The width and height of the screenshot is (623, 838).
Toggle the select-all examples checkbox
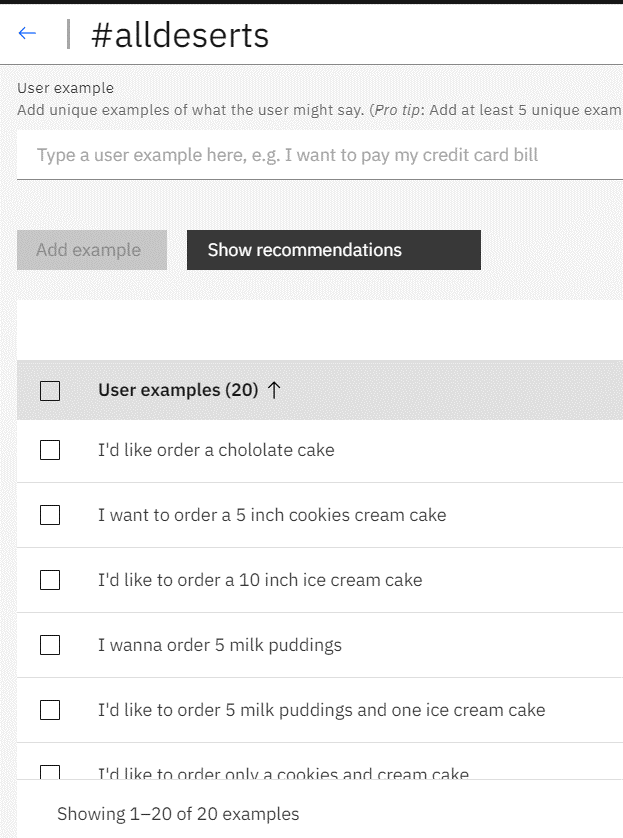tap(50, 391)
